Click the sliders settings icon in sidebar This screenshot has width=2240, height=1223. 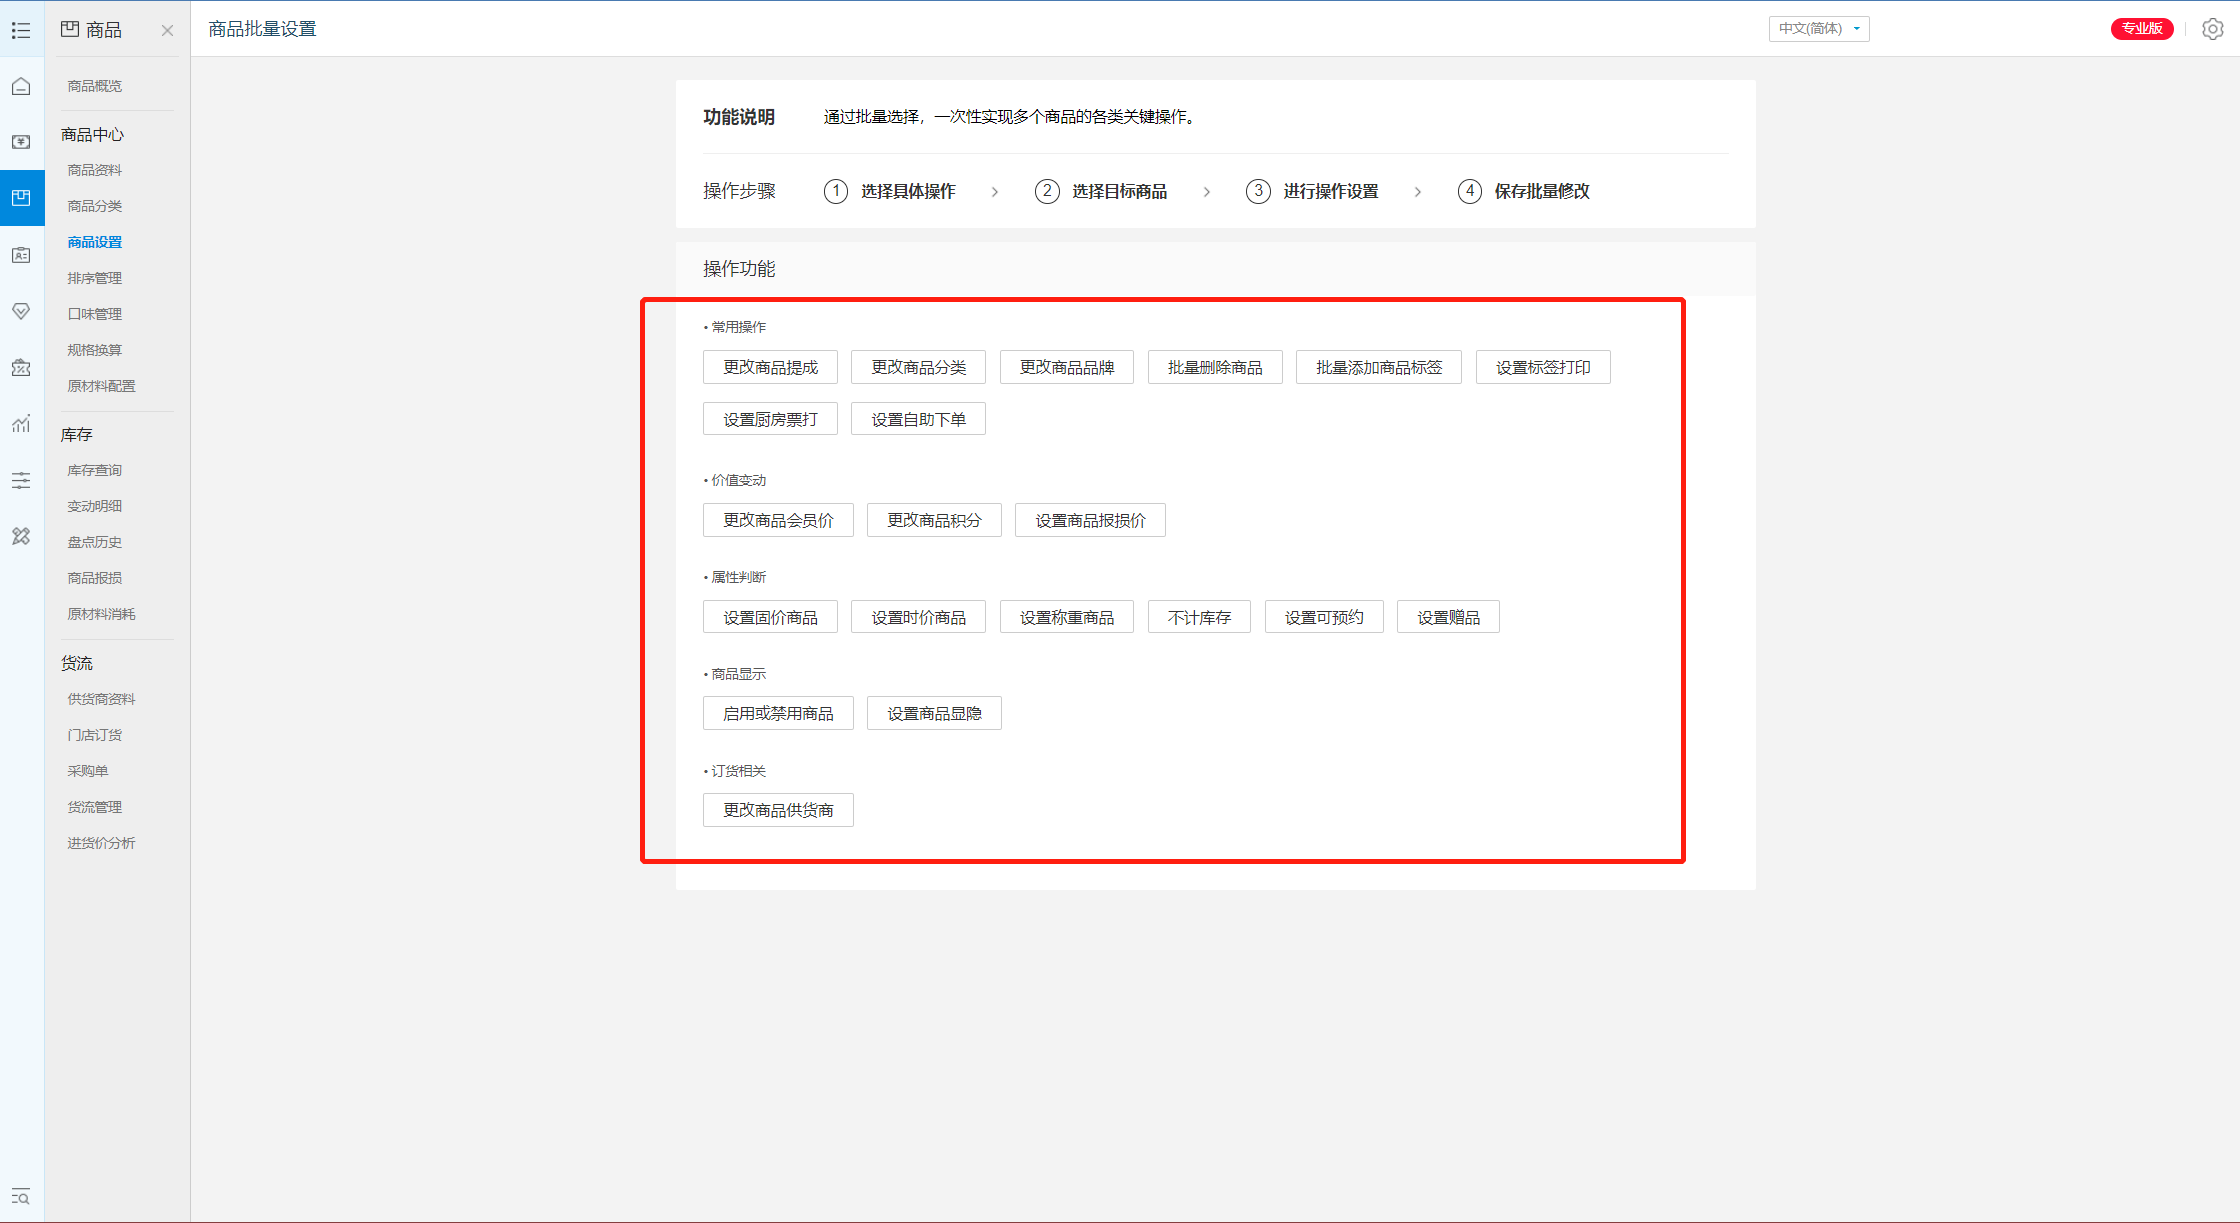coord(21,481)
